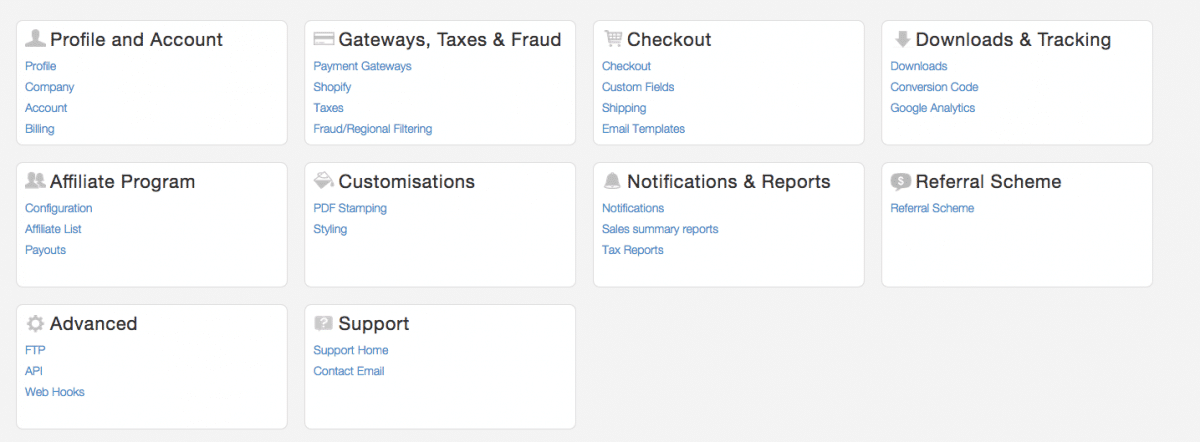Open Sales summary reports link
This screenshot has width=1200, height=442.
(660, 229)
